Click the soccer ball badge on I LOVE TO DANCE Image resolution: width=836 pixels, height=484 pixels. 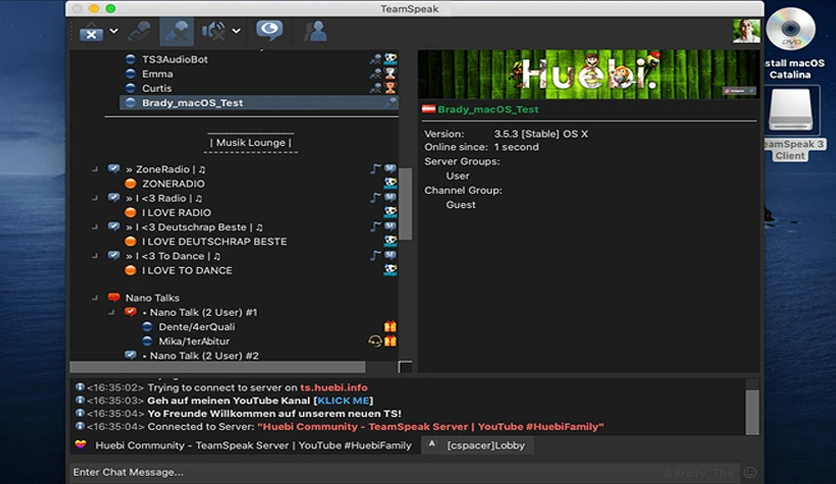[391, 269]
